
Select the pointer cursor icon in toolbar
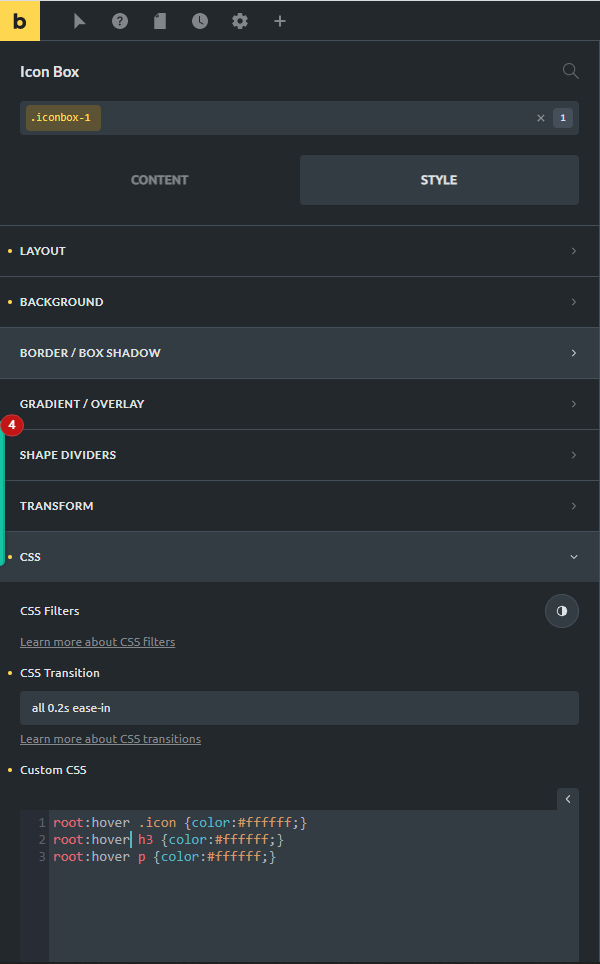pyautogui.click(x=80, y=22)
